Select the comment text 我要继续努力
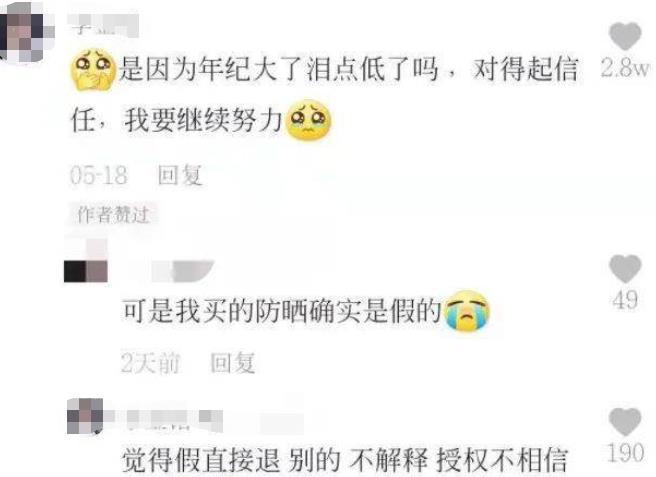Viewport: 656px width, 477px height. tap(203, 121)
